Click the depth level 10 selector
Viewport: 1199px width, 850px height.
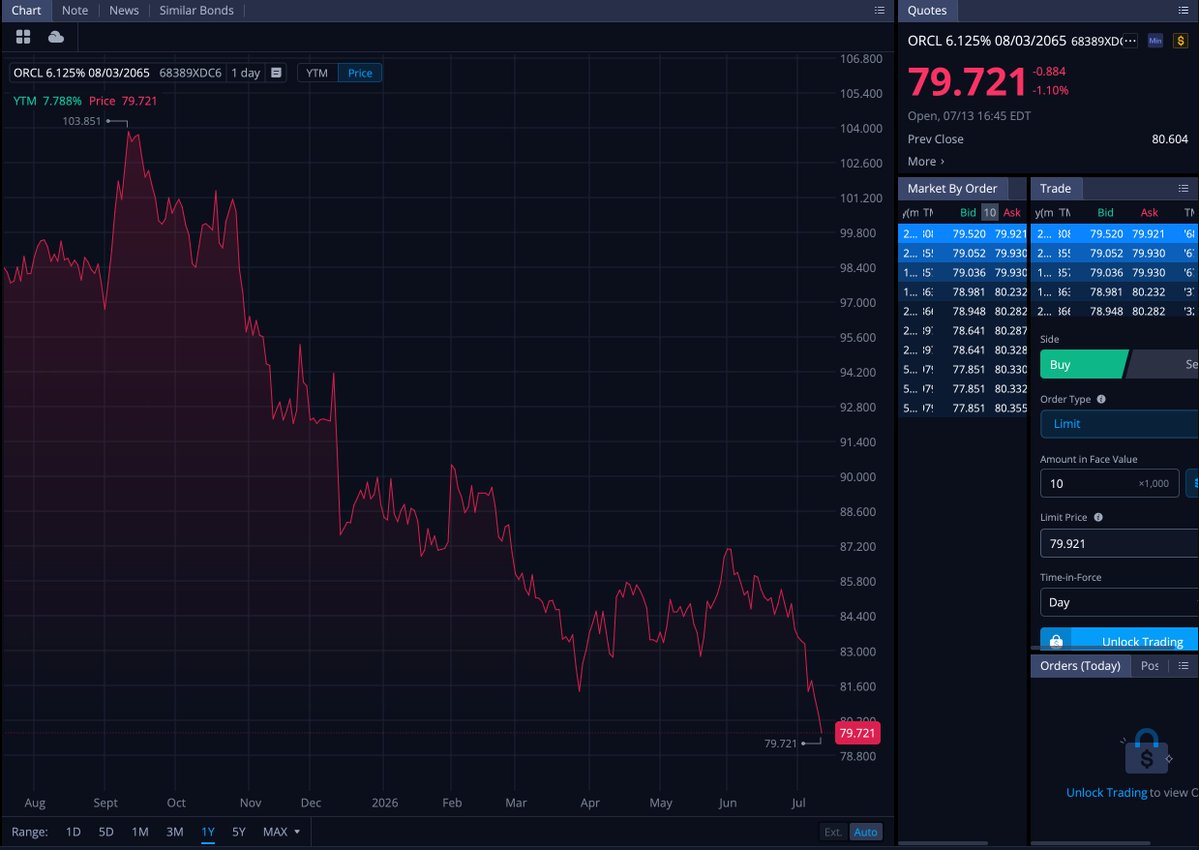coord(989,212)
